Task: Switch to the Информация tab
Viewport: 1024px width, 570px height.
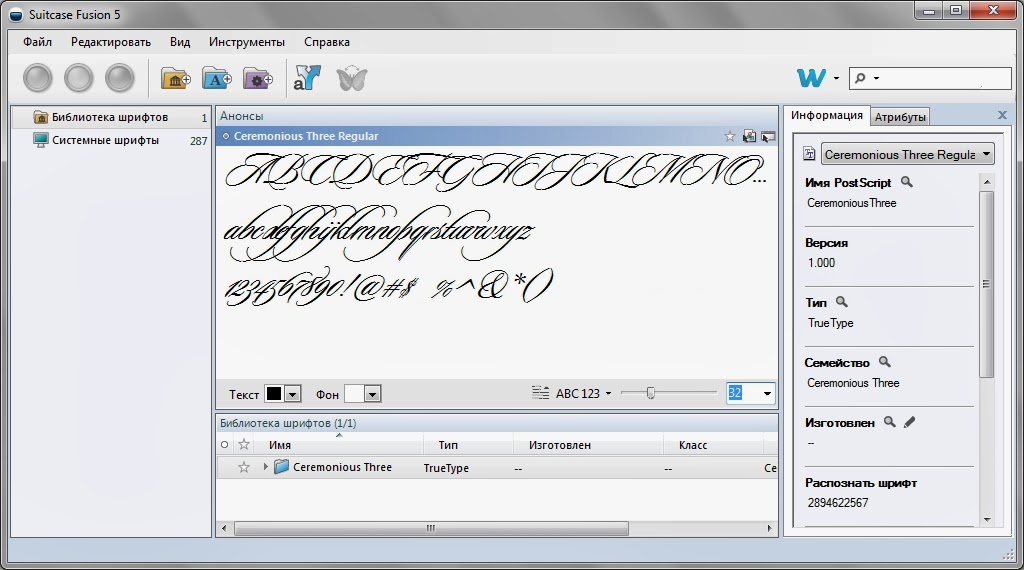Action: (827, 116)
